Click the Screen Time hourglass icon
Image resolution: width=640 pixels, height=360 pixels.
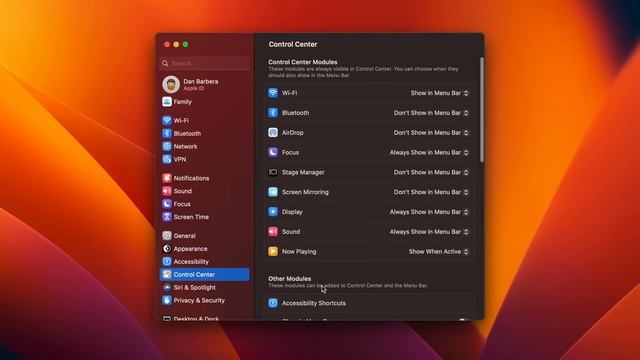pyautogui.click(x=167, y=217)
